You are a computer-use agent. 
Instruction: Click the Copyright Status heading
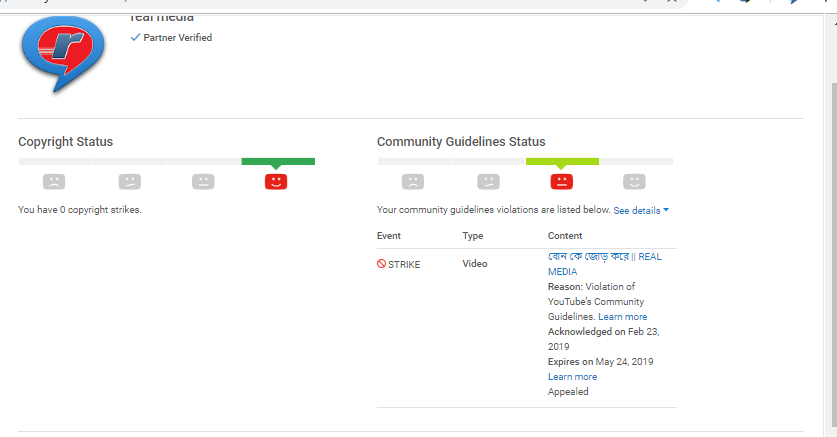[x=66, y=141]
